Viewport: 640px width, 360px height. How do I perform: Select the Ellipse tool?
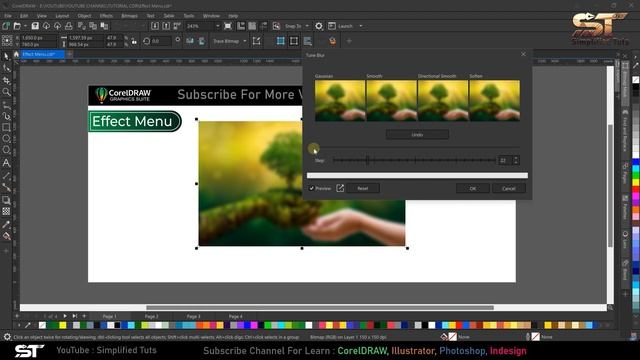click(x=6, y=139)
